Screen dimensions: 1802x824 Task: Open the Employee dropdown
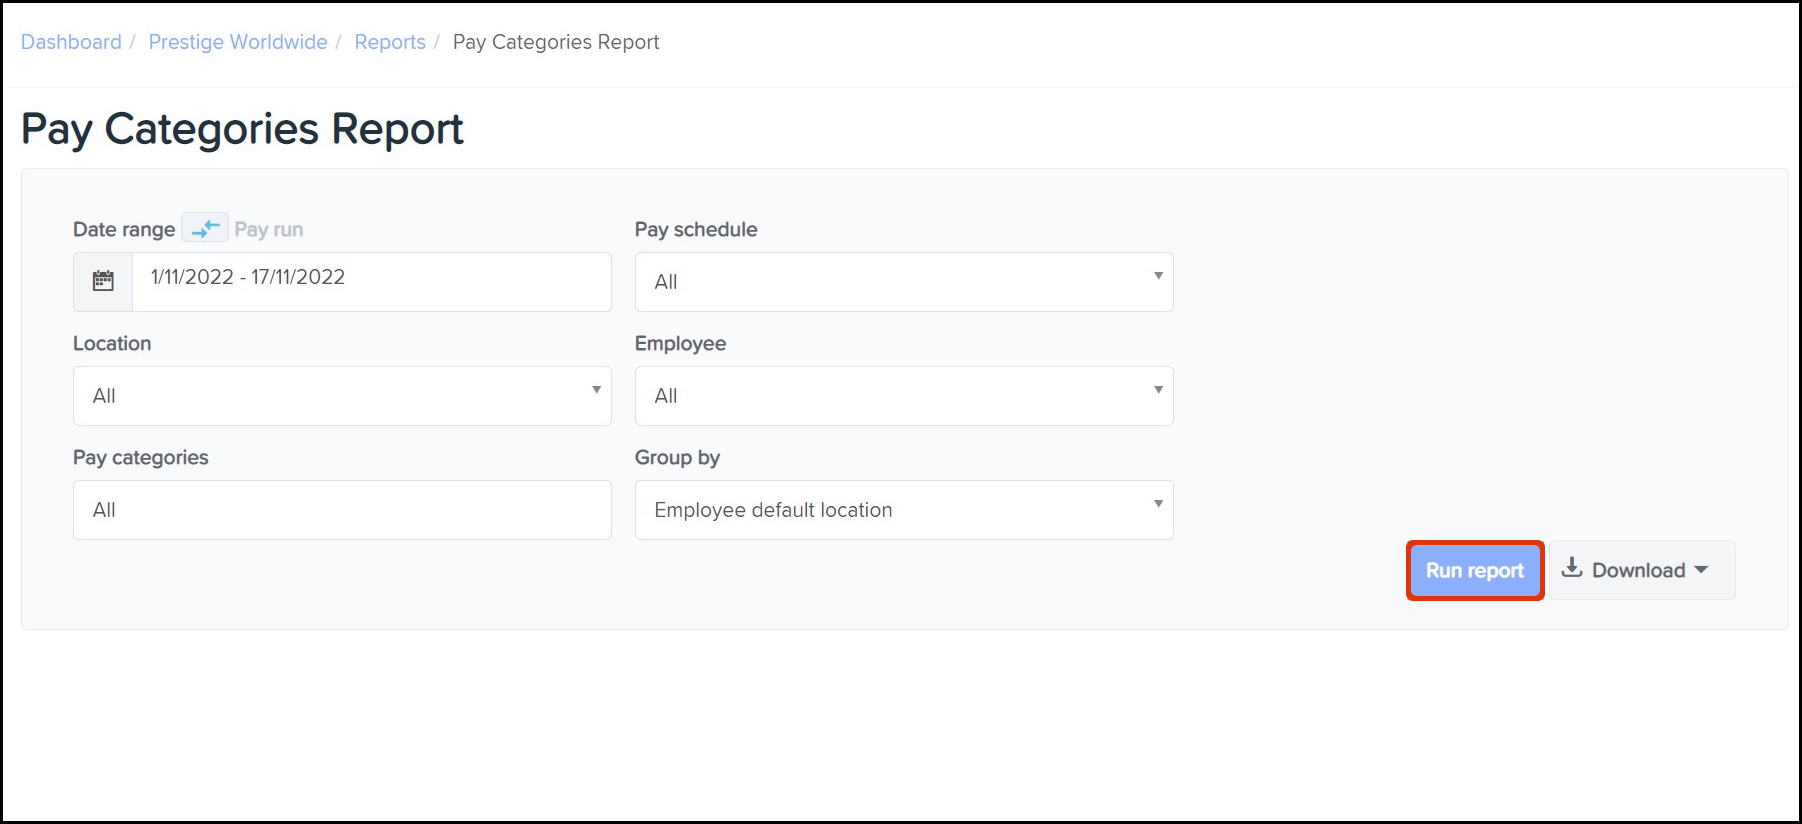click(x=903, y=396)
